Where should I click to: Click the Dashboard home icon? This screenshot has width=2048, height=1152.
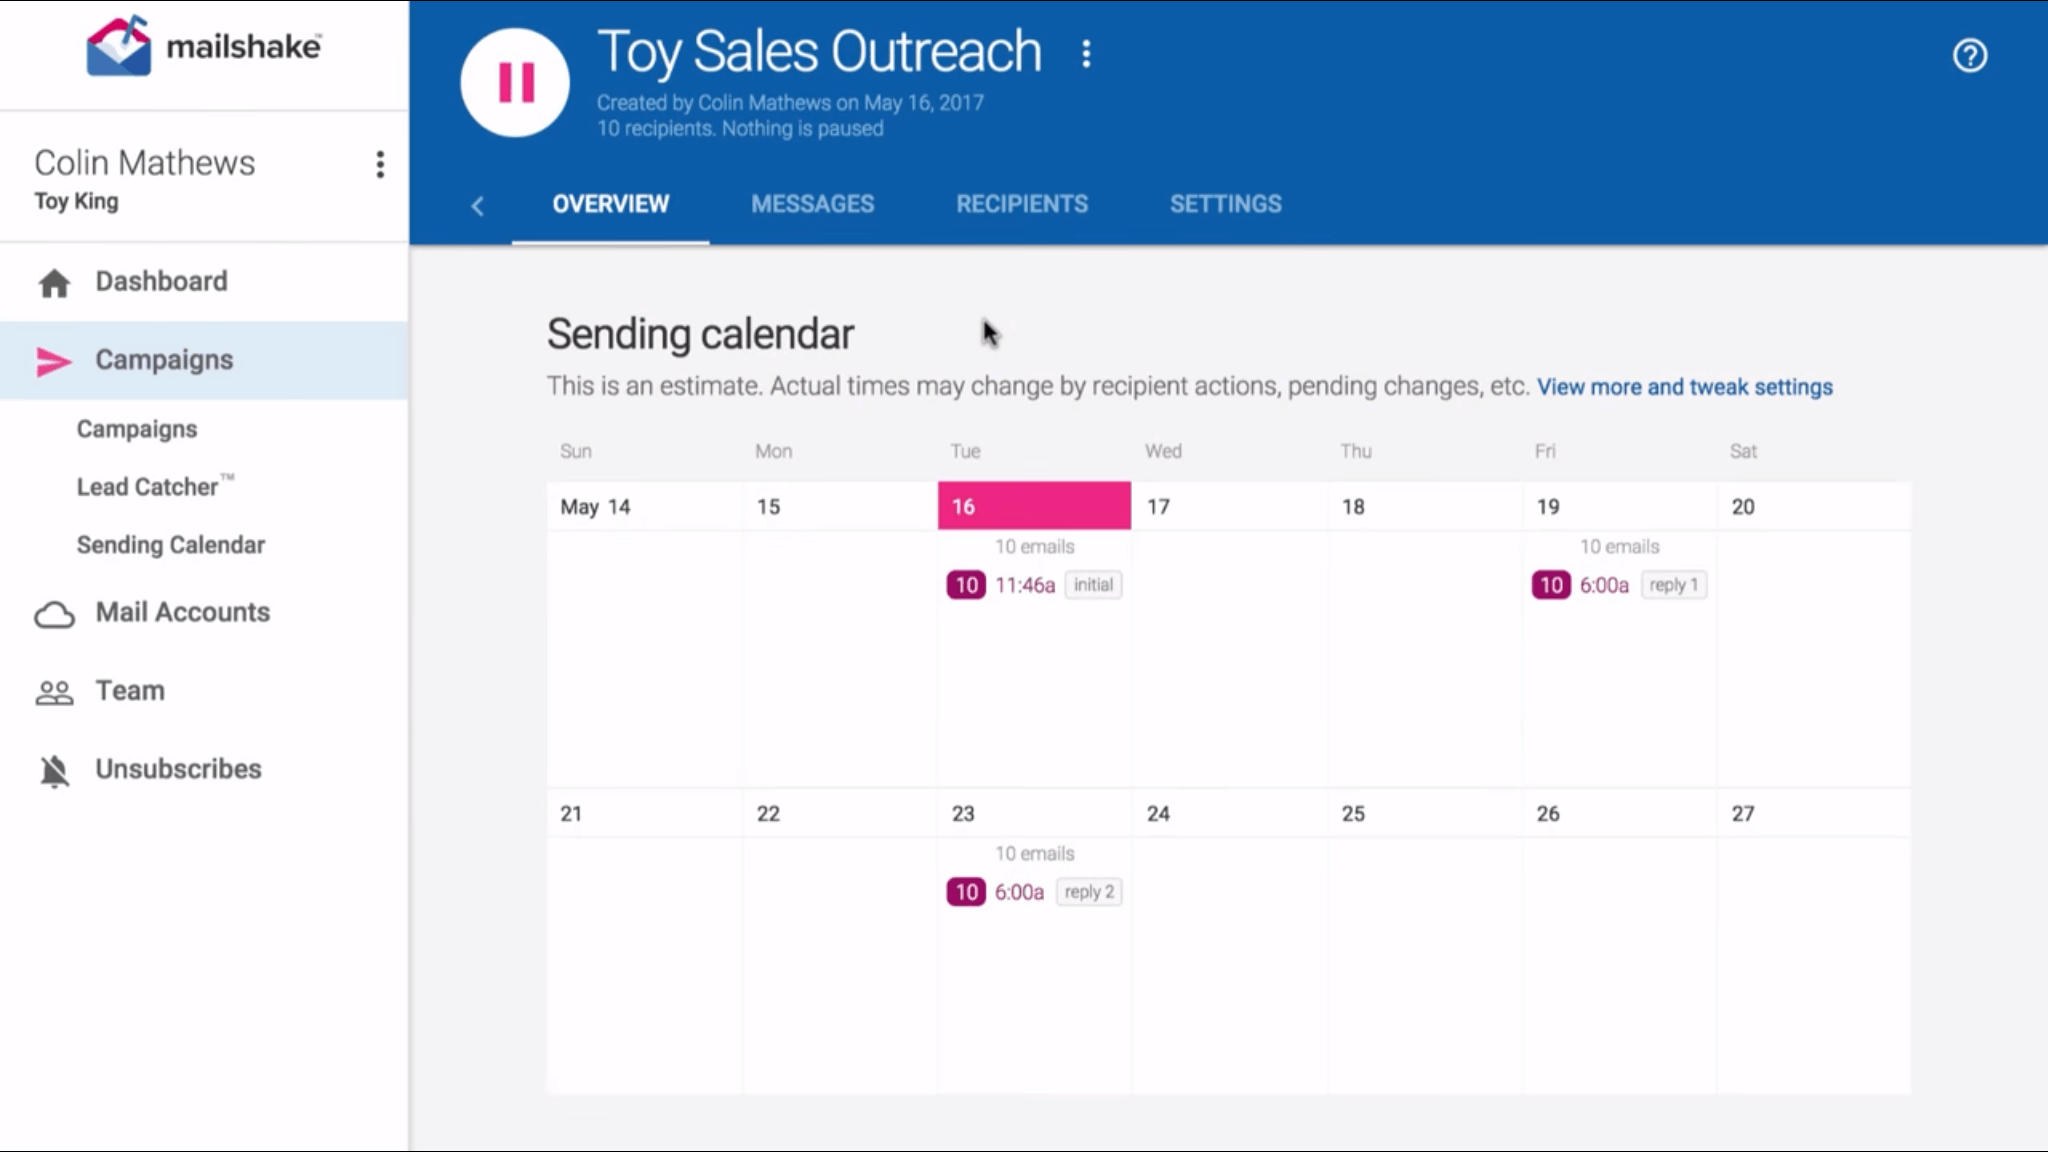pos(53,280)
